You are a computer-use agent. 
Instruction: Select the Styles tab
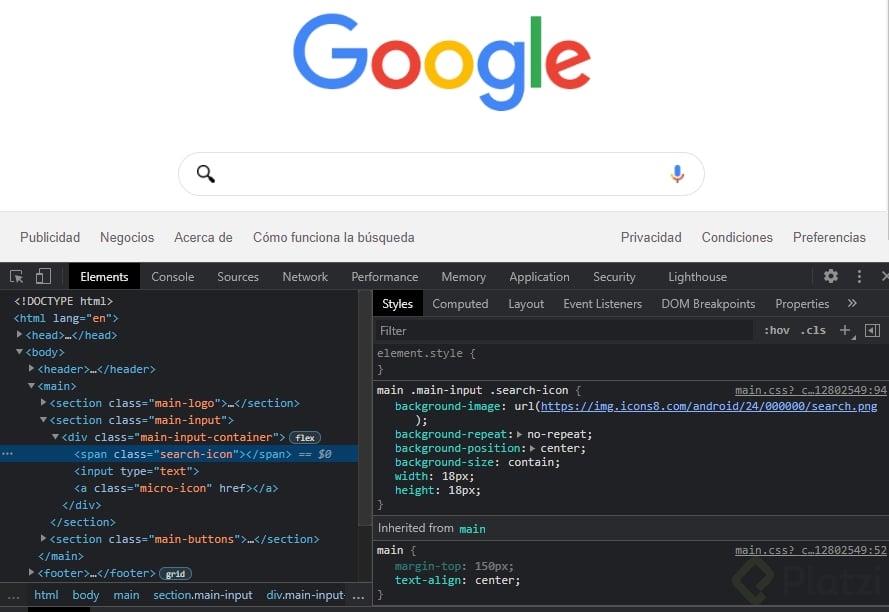(397, 304)
